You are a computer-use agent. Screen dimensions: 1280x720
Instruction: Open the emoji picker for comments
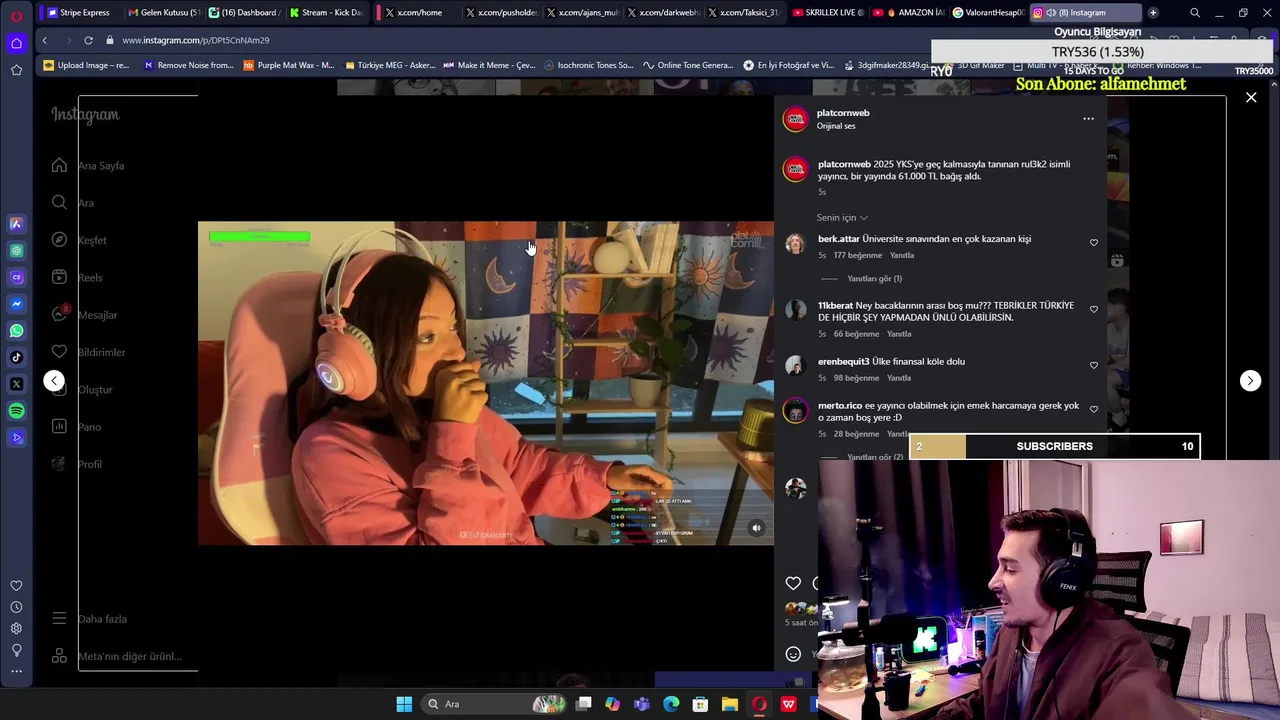coord(793,654)
